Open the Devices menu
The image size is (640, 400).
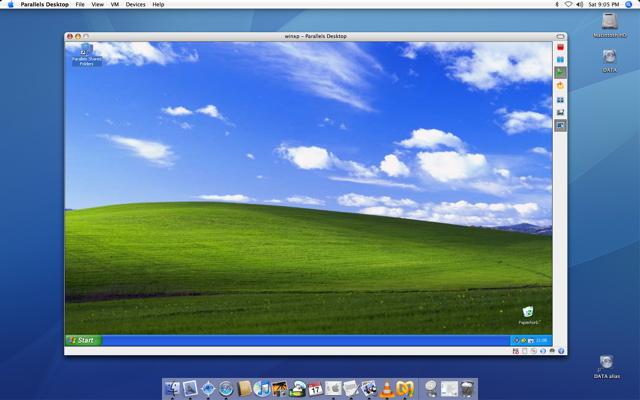point(136,4)
